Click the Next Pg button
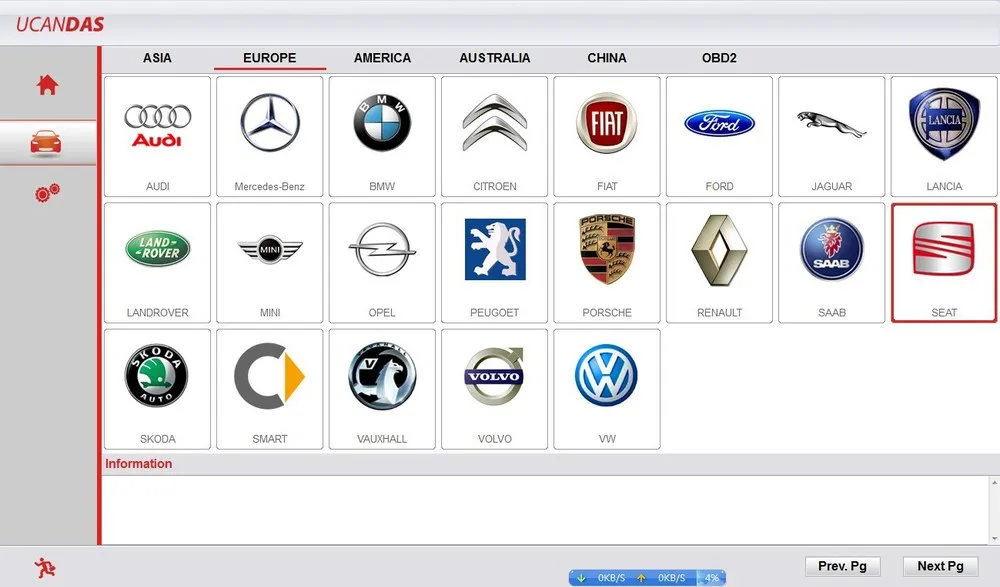The width and height of the screenshot is (1000, 587). tap(940, 566)
